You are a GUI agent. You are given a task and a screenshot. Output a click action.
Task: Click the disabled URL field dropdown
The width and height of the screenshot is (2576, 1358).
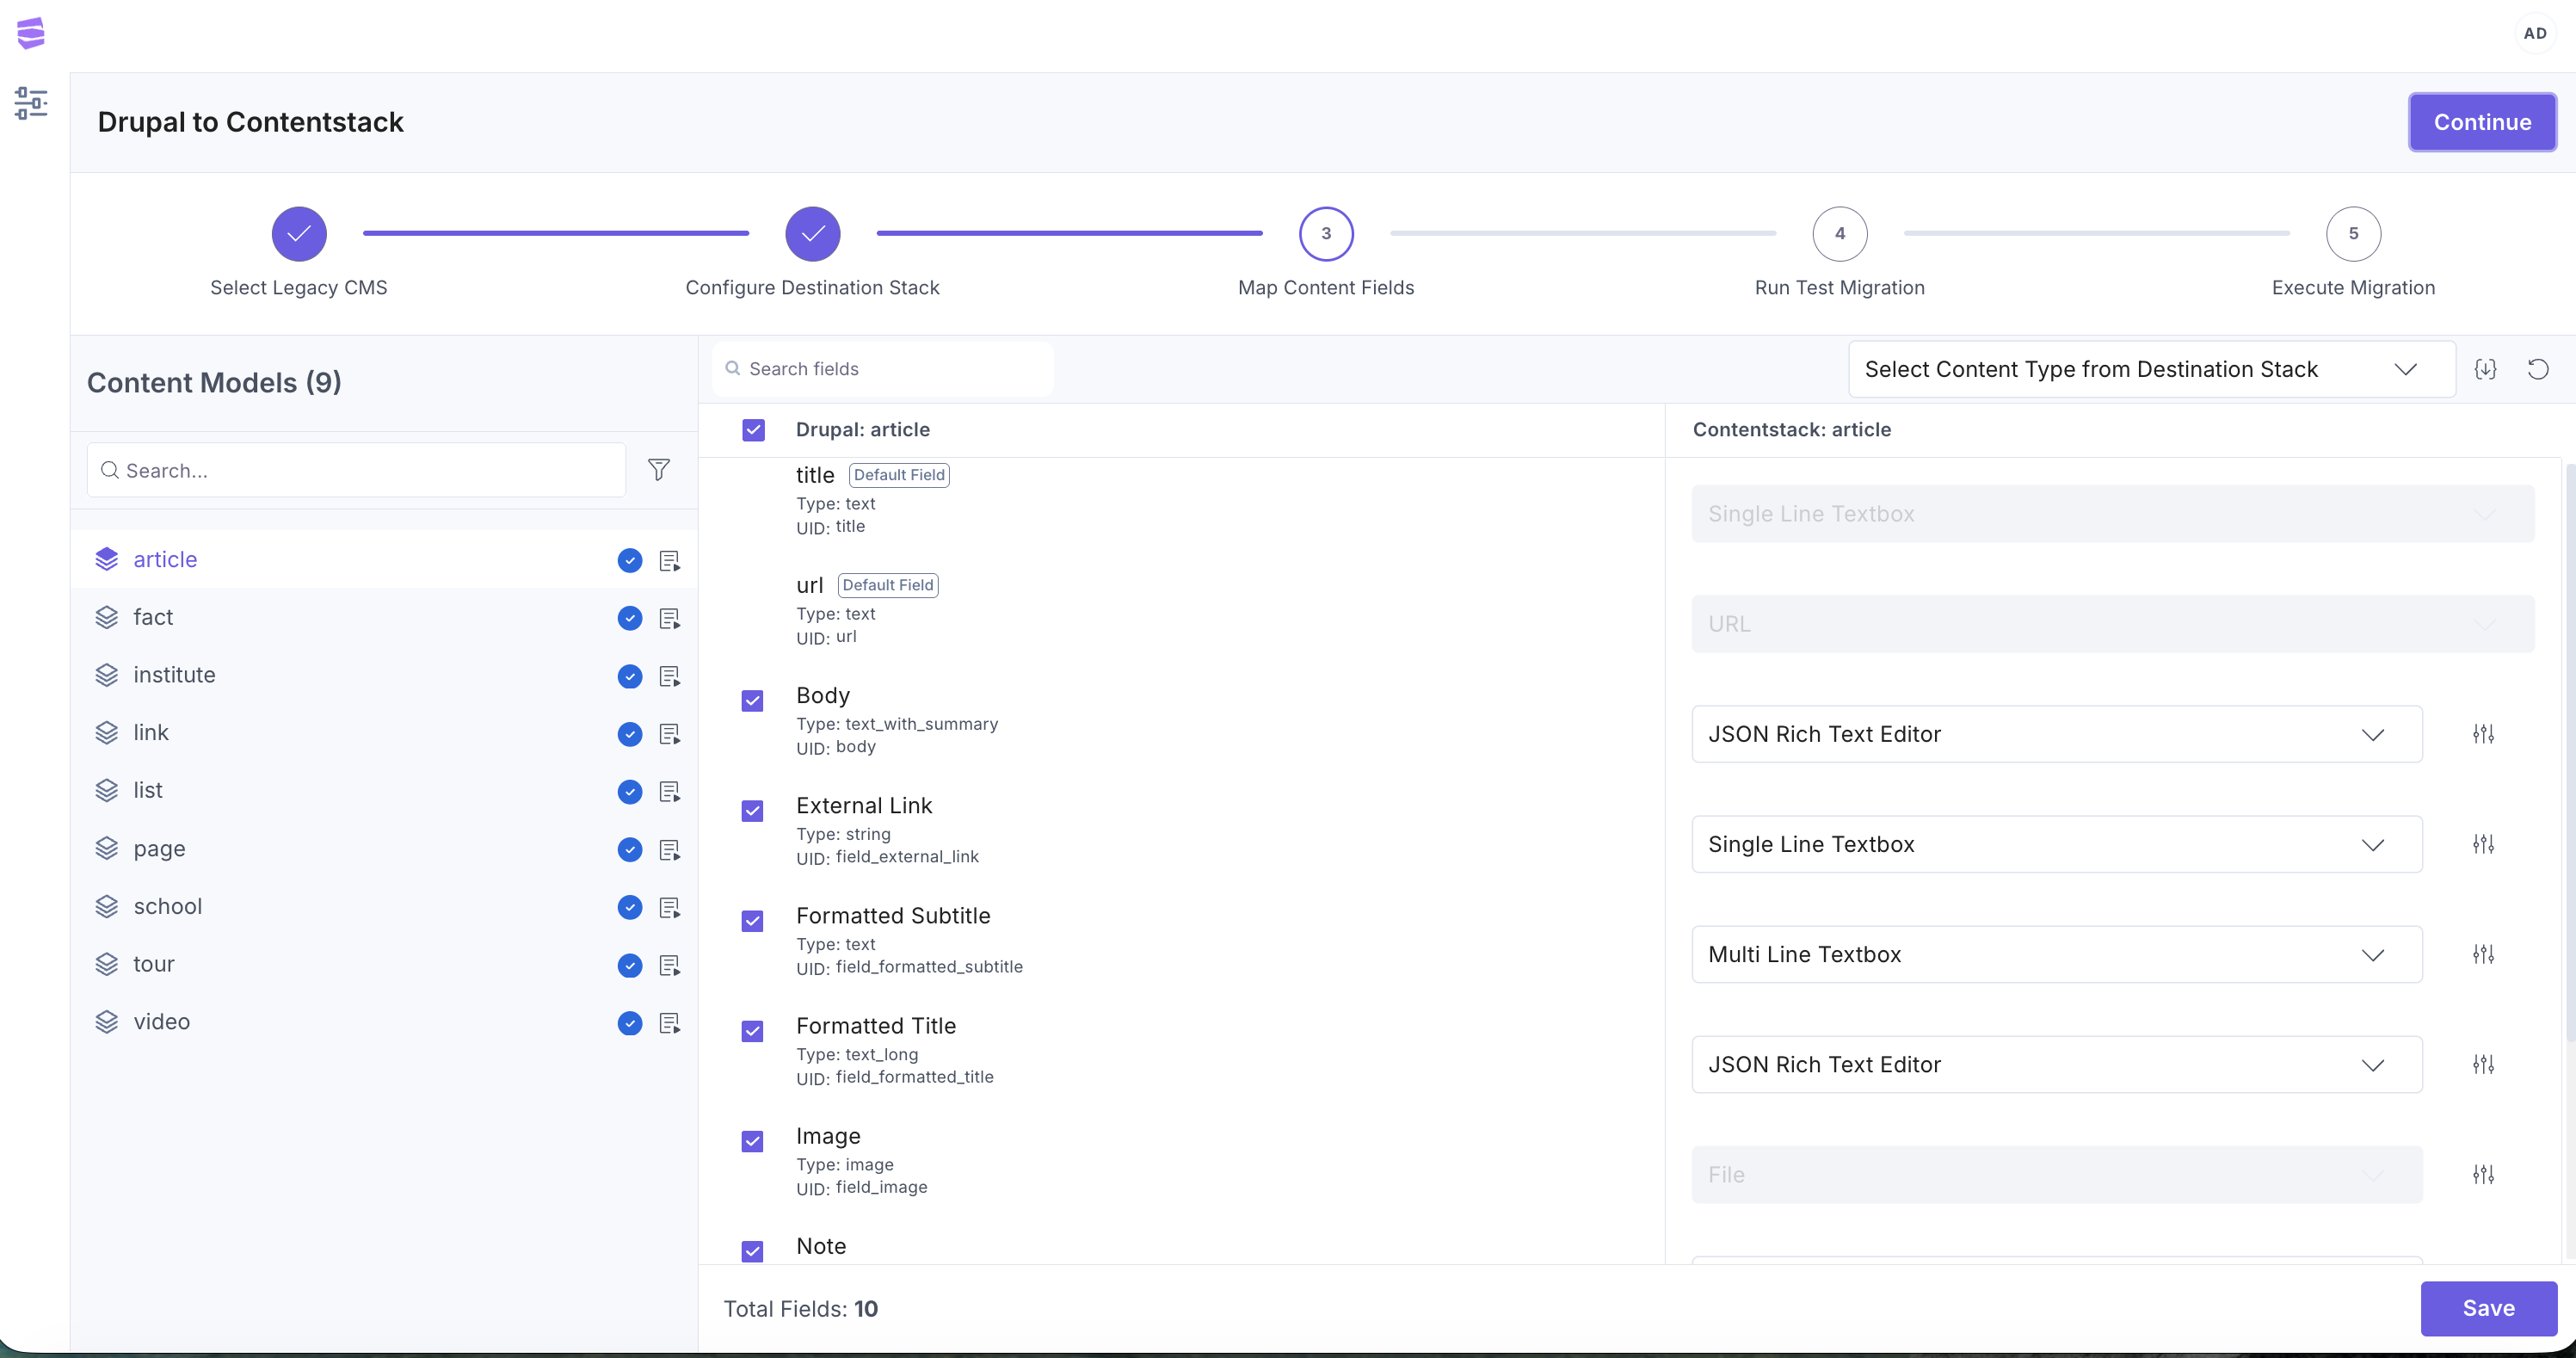pos(2113,624)
